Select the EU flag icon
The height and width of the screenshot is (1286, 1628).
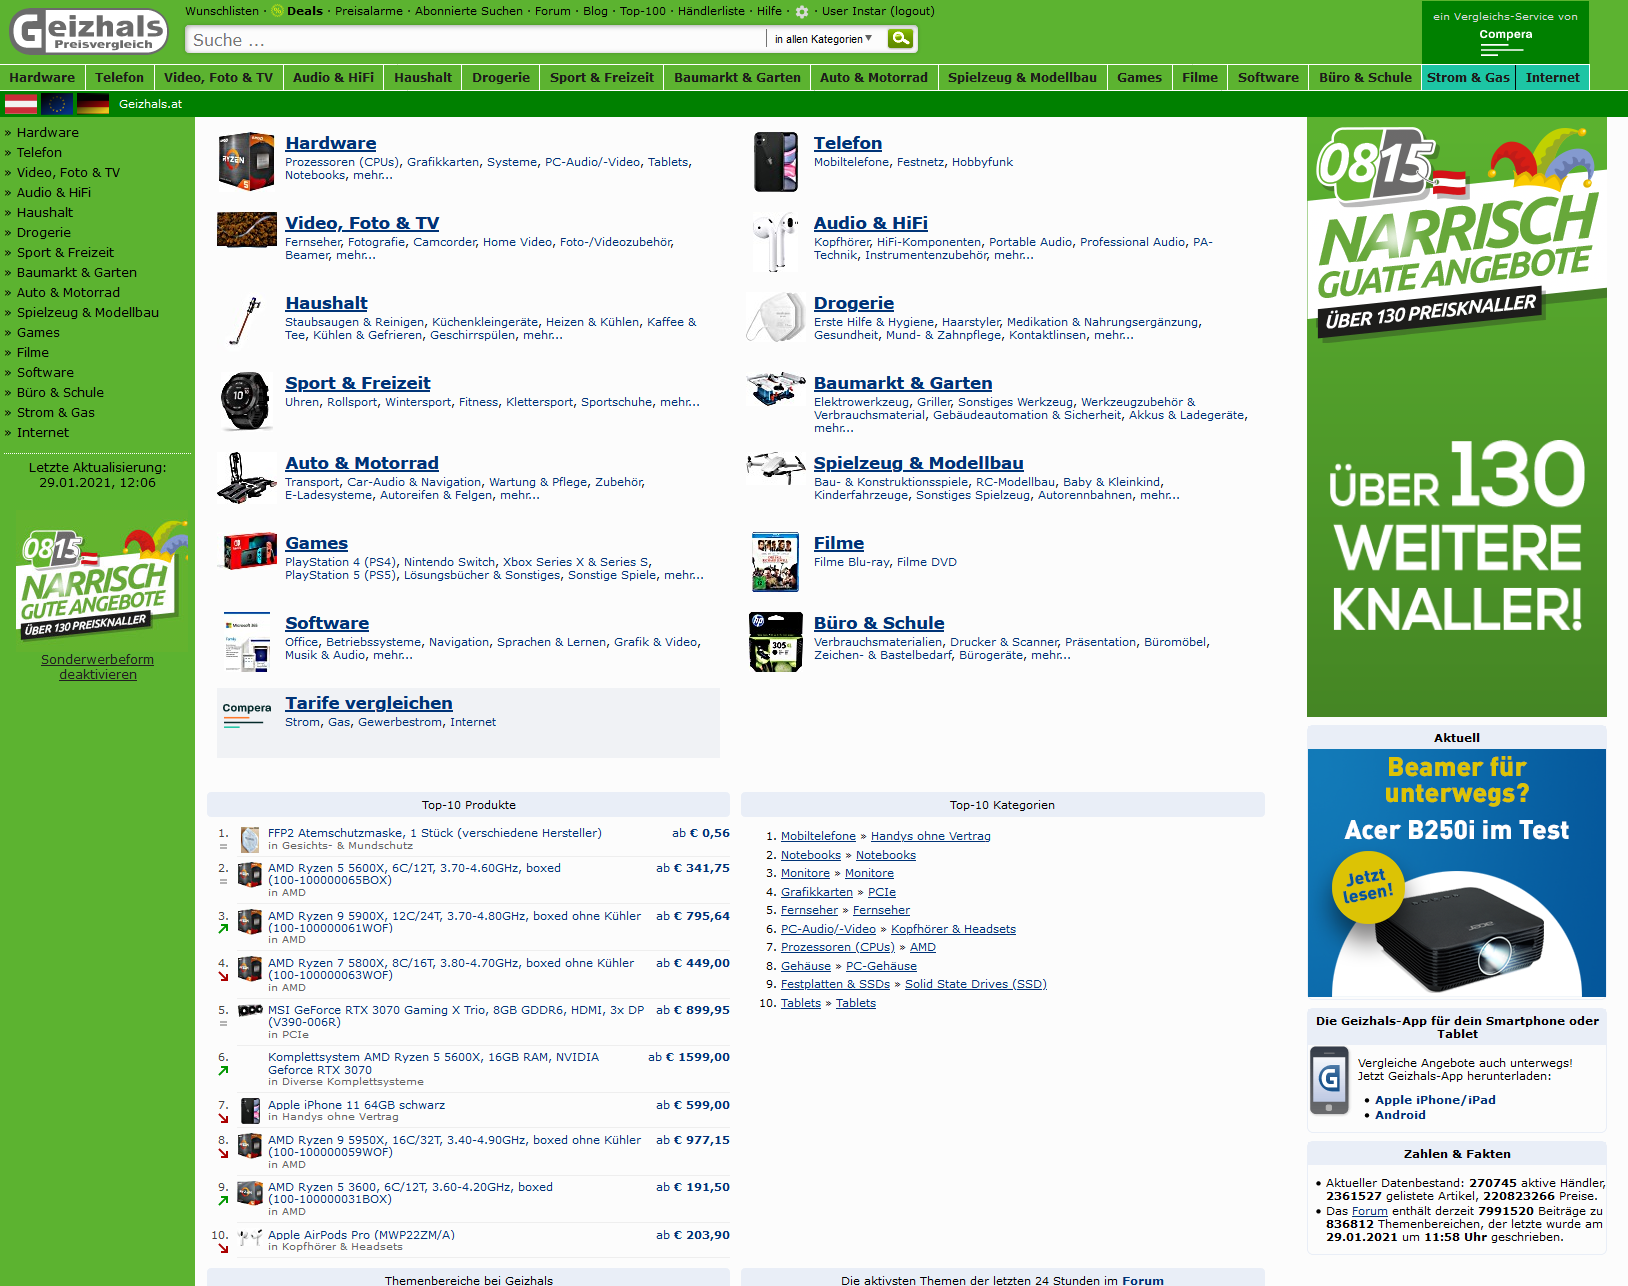tap(57, 104)
